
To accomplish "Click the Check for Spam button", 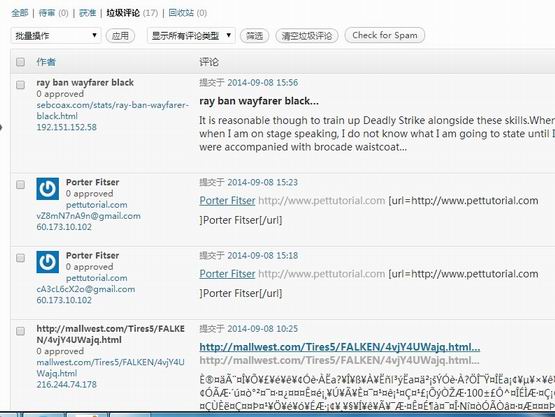I will (x=385, y=35).
